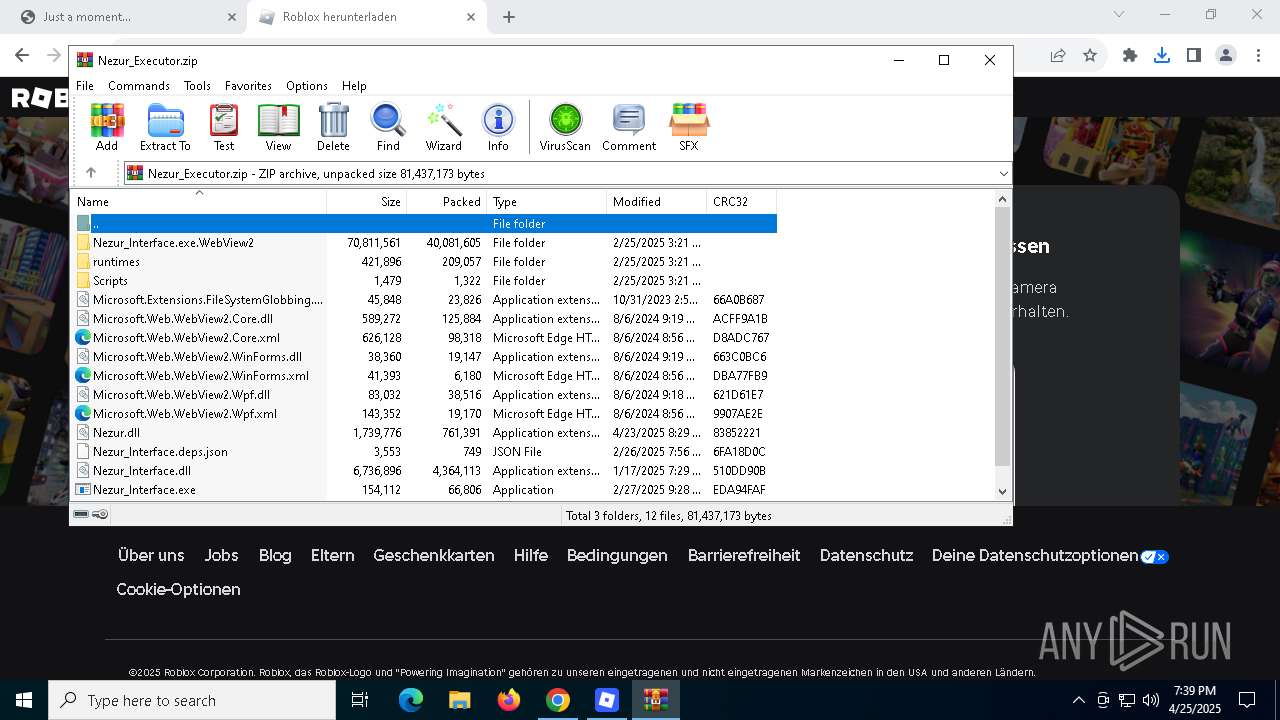Open the Jobs footer link
The width and height of the screenshot is (1280, 720).
coord(221,555)
